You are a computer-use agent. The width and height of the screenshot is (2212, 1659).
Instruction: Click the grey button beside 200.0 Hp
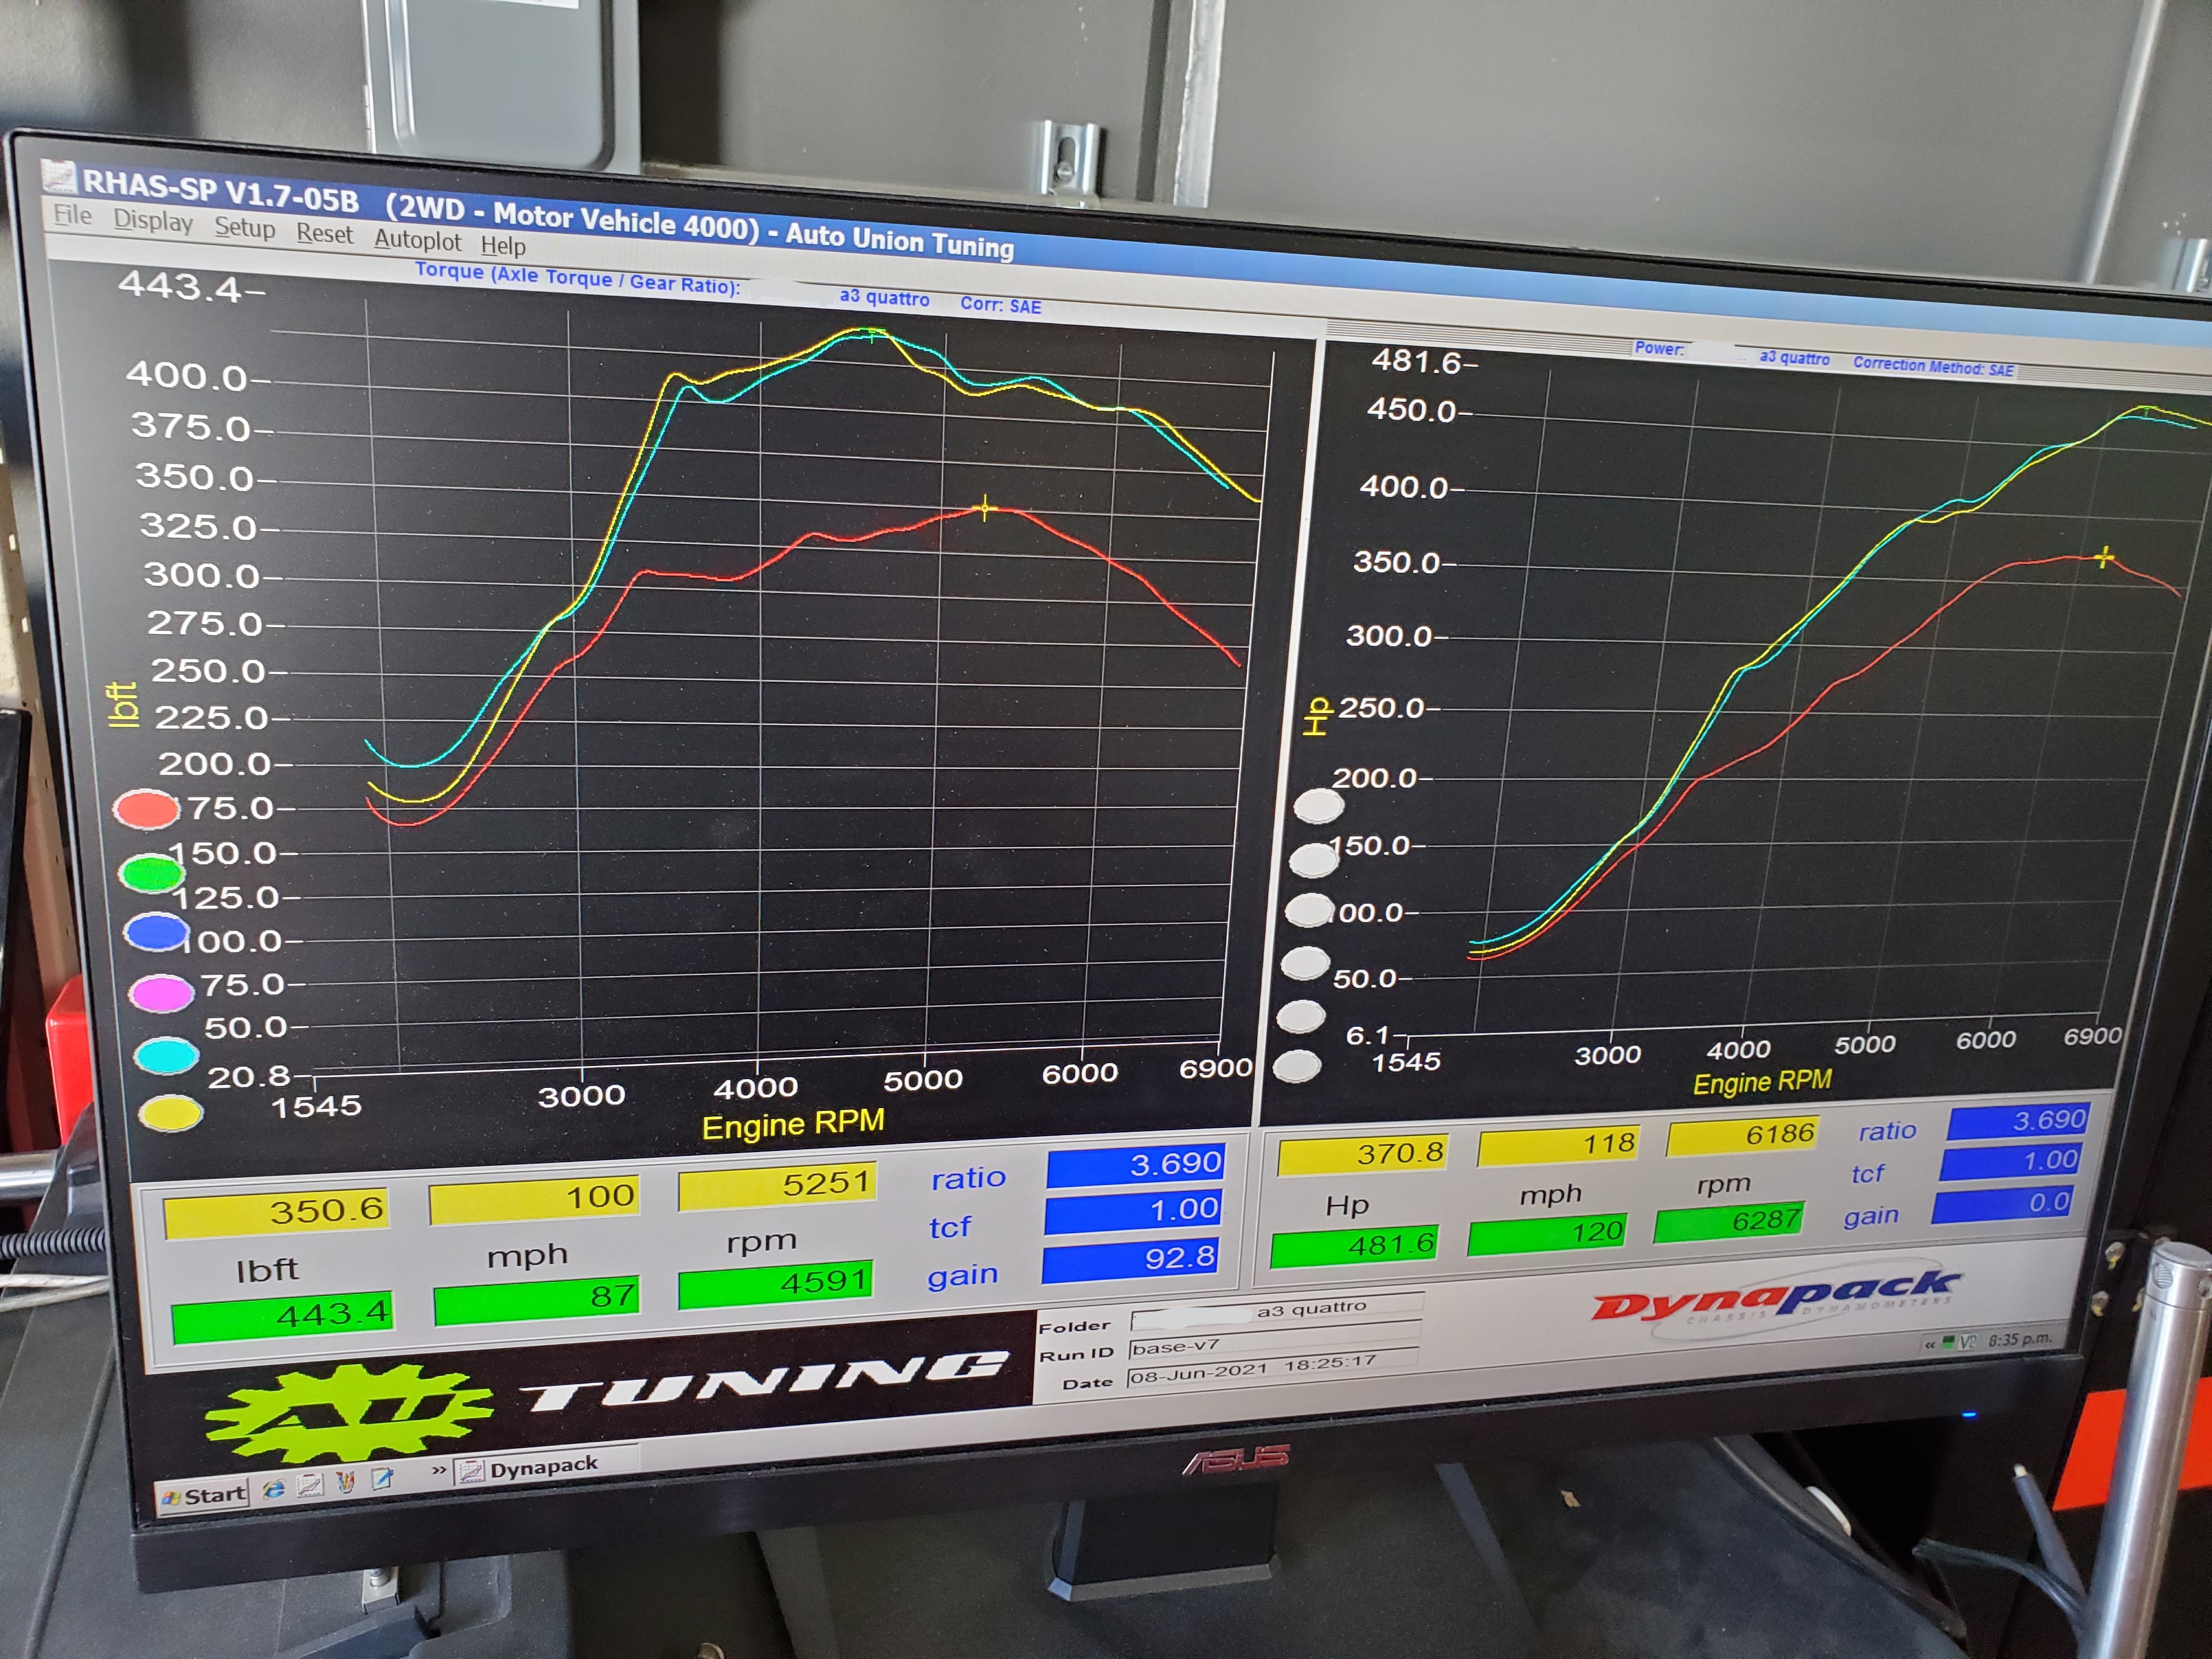[x=1318, y=806]
